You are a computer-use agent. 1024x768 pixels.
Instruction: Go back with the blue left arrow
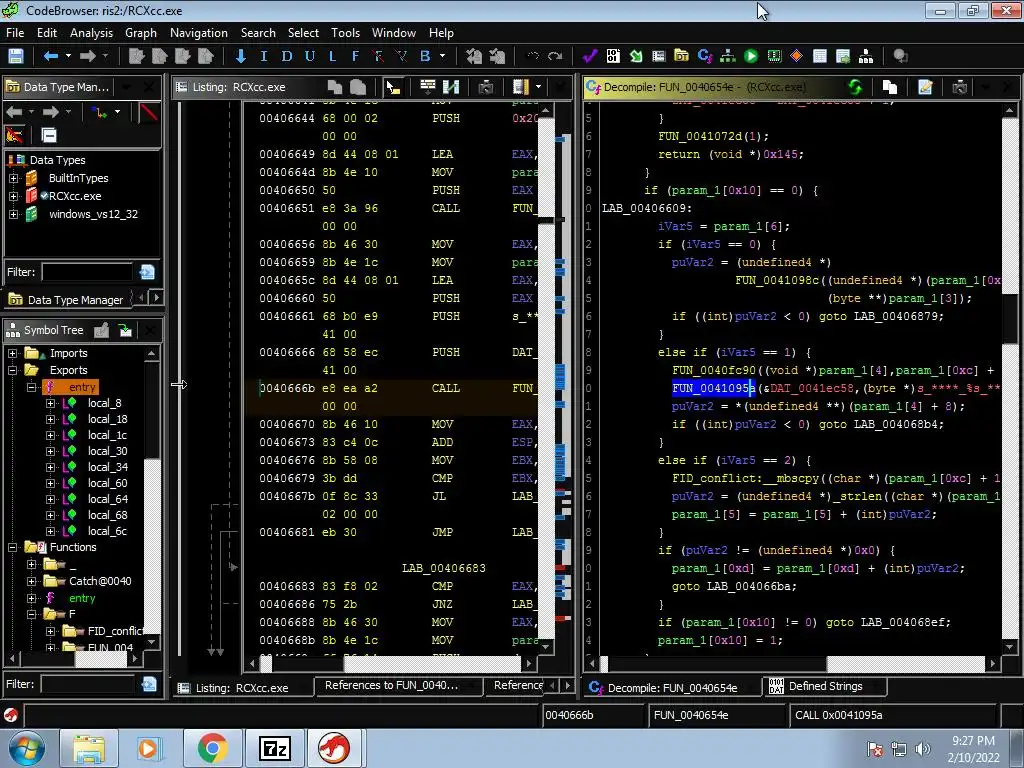coord(50,56)
